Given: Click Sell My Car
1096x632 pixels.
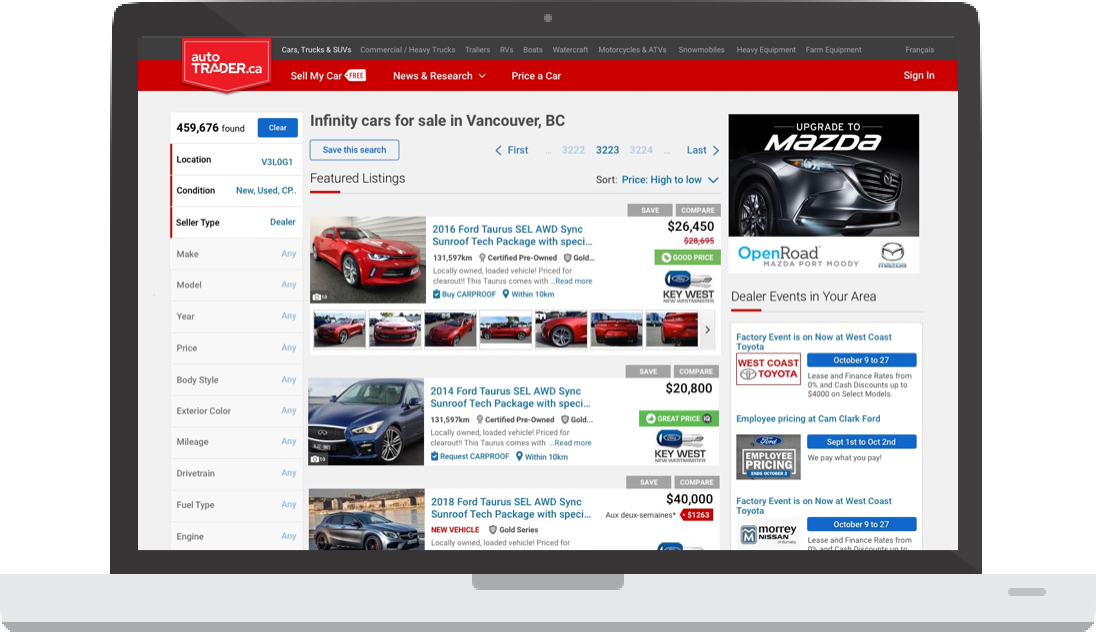Looking at the screenshot, I should click(x=316, y=76).
